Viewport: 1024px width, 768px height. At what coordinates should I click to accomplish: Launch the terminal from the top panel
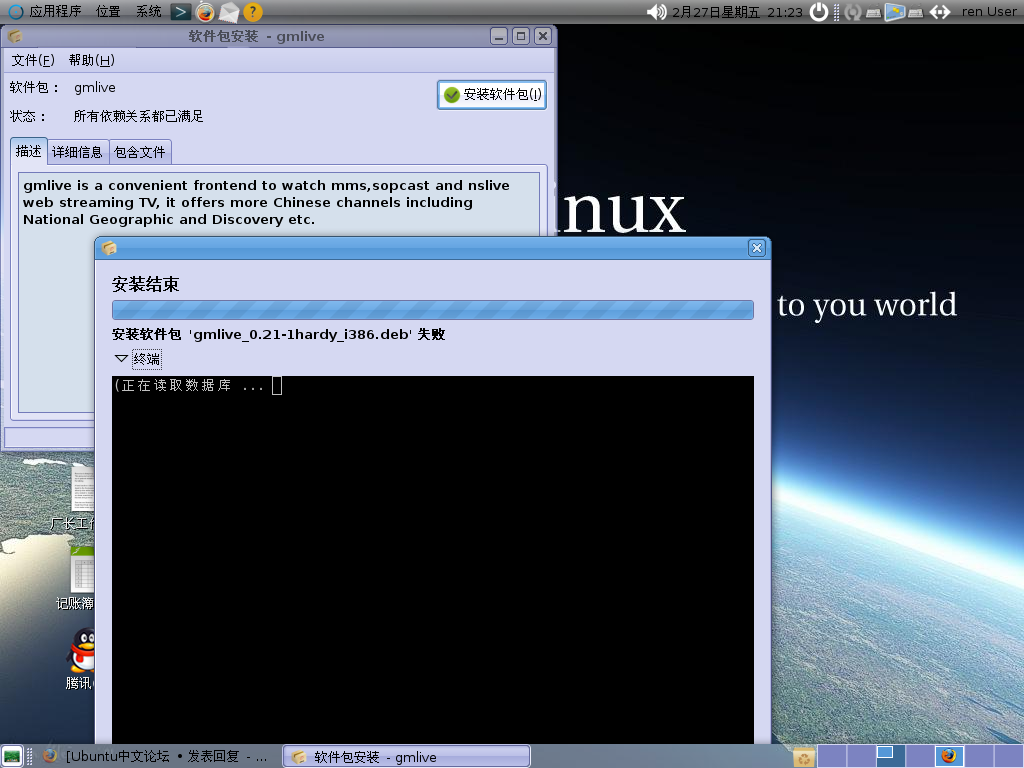[181, 12]
